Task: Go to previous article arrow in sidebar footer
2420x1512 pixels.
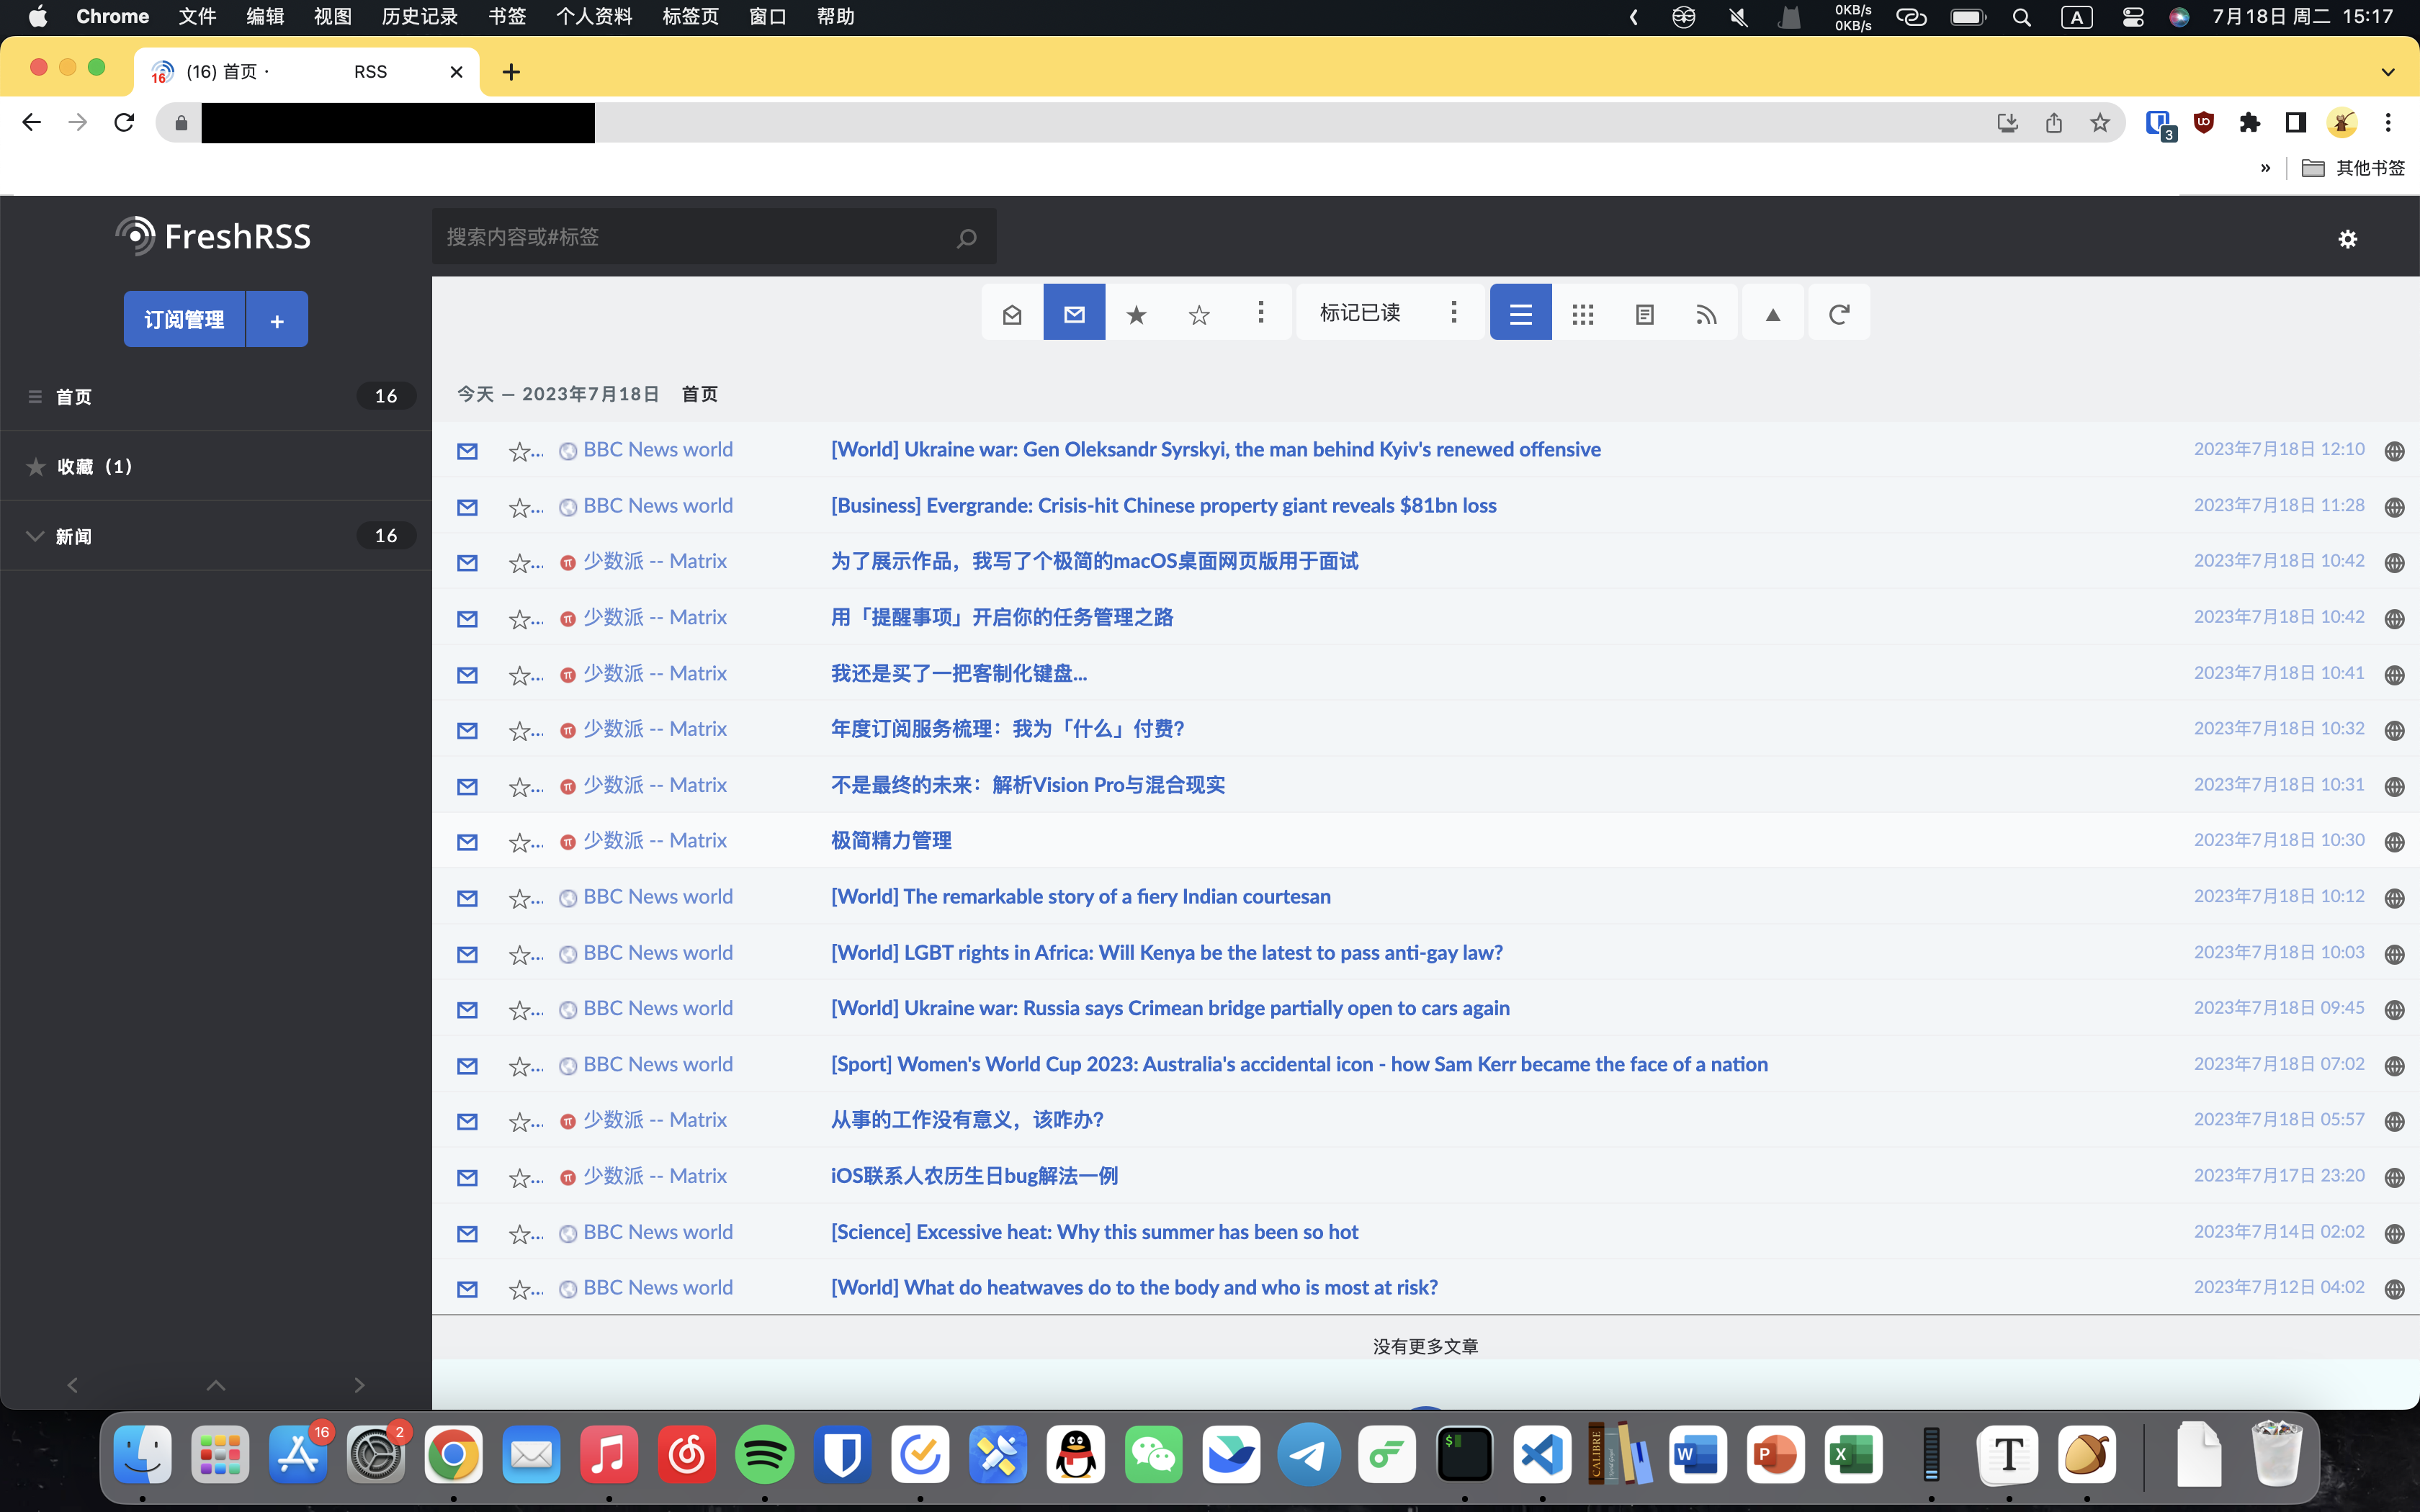Action: (72, 1385)
